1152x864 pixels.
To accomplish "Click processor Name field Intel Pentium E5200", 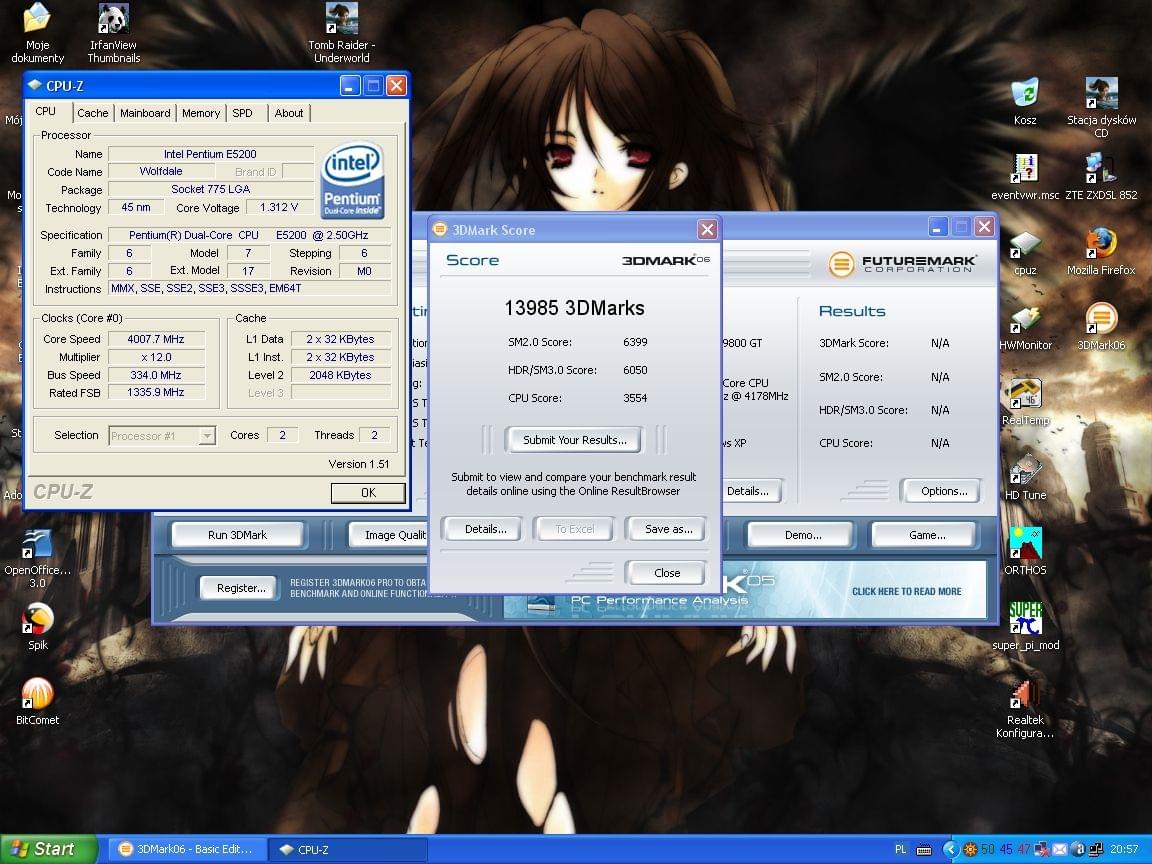I will [x=210, y=154].
